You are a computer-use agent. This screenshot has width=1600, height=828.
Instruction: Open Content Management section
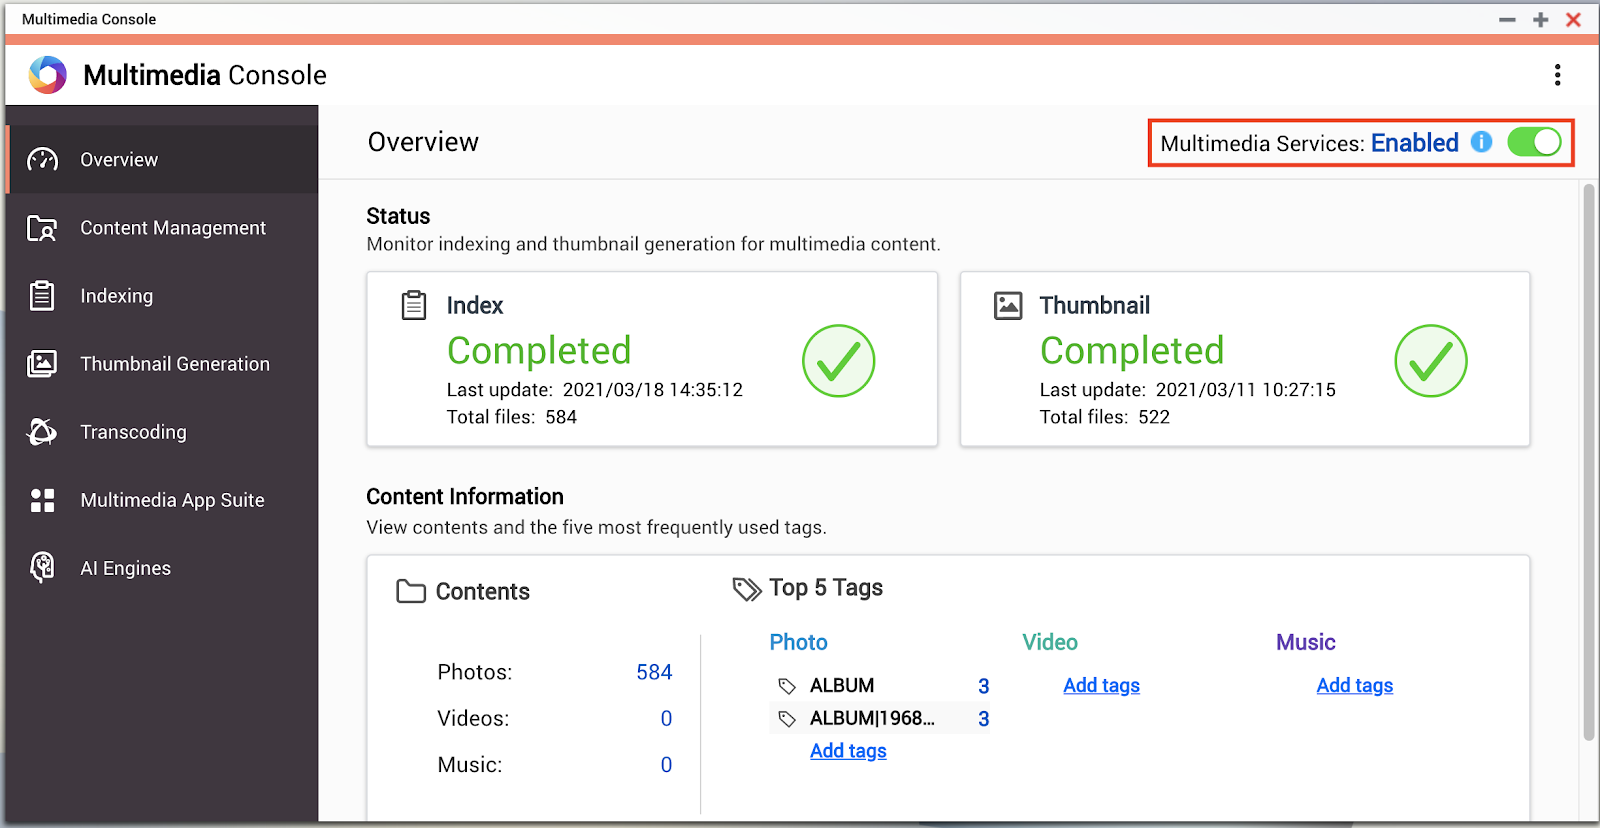point(162,228)
